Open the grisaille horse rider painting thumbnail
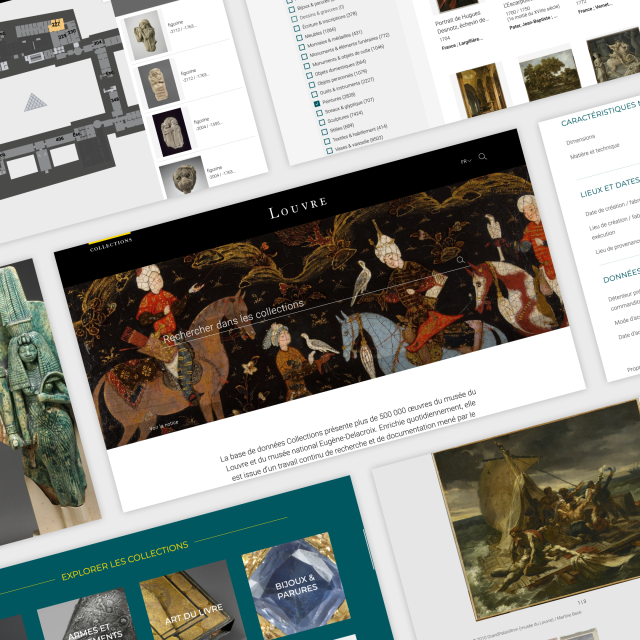 click(614, 55)
